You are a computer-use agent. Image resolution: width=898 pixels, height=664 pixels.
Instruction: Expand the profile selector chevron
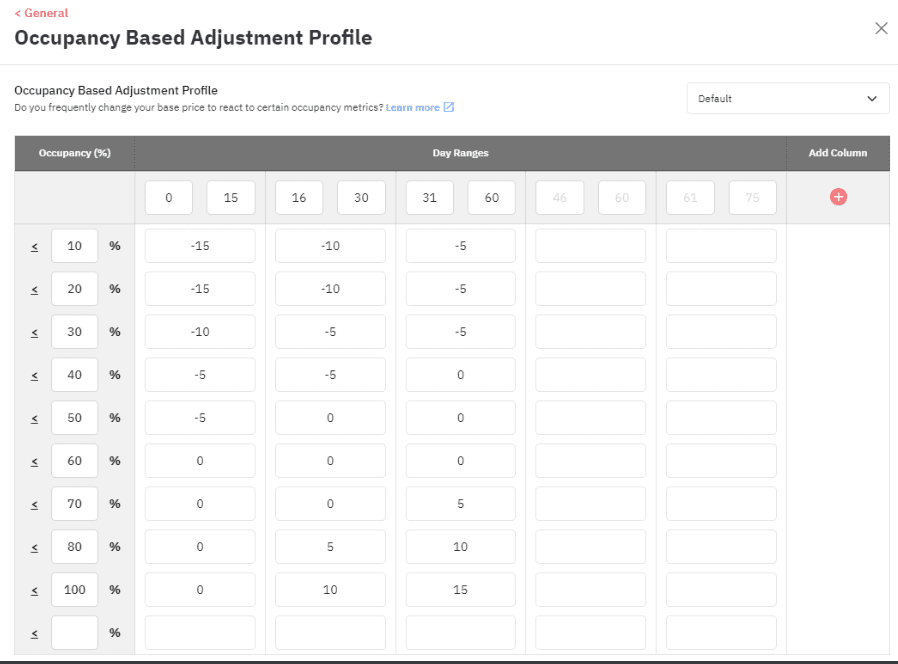pos(874,98)
